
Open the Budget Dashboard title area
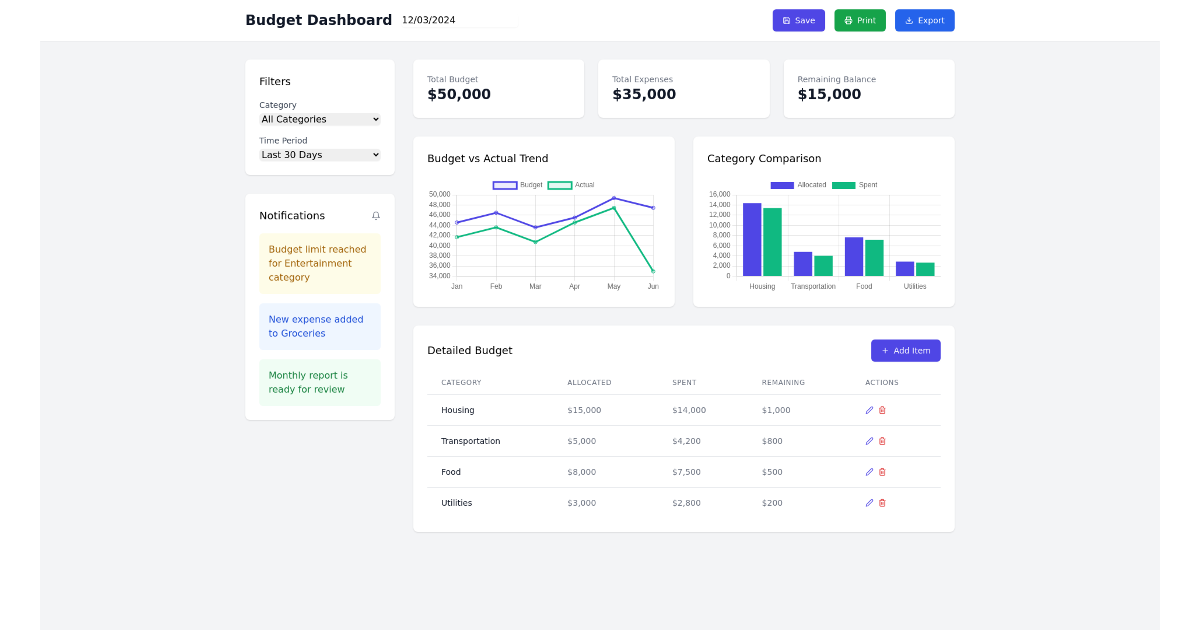coord(318,20)
